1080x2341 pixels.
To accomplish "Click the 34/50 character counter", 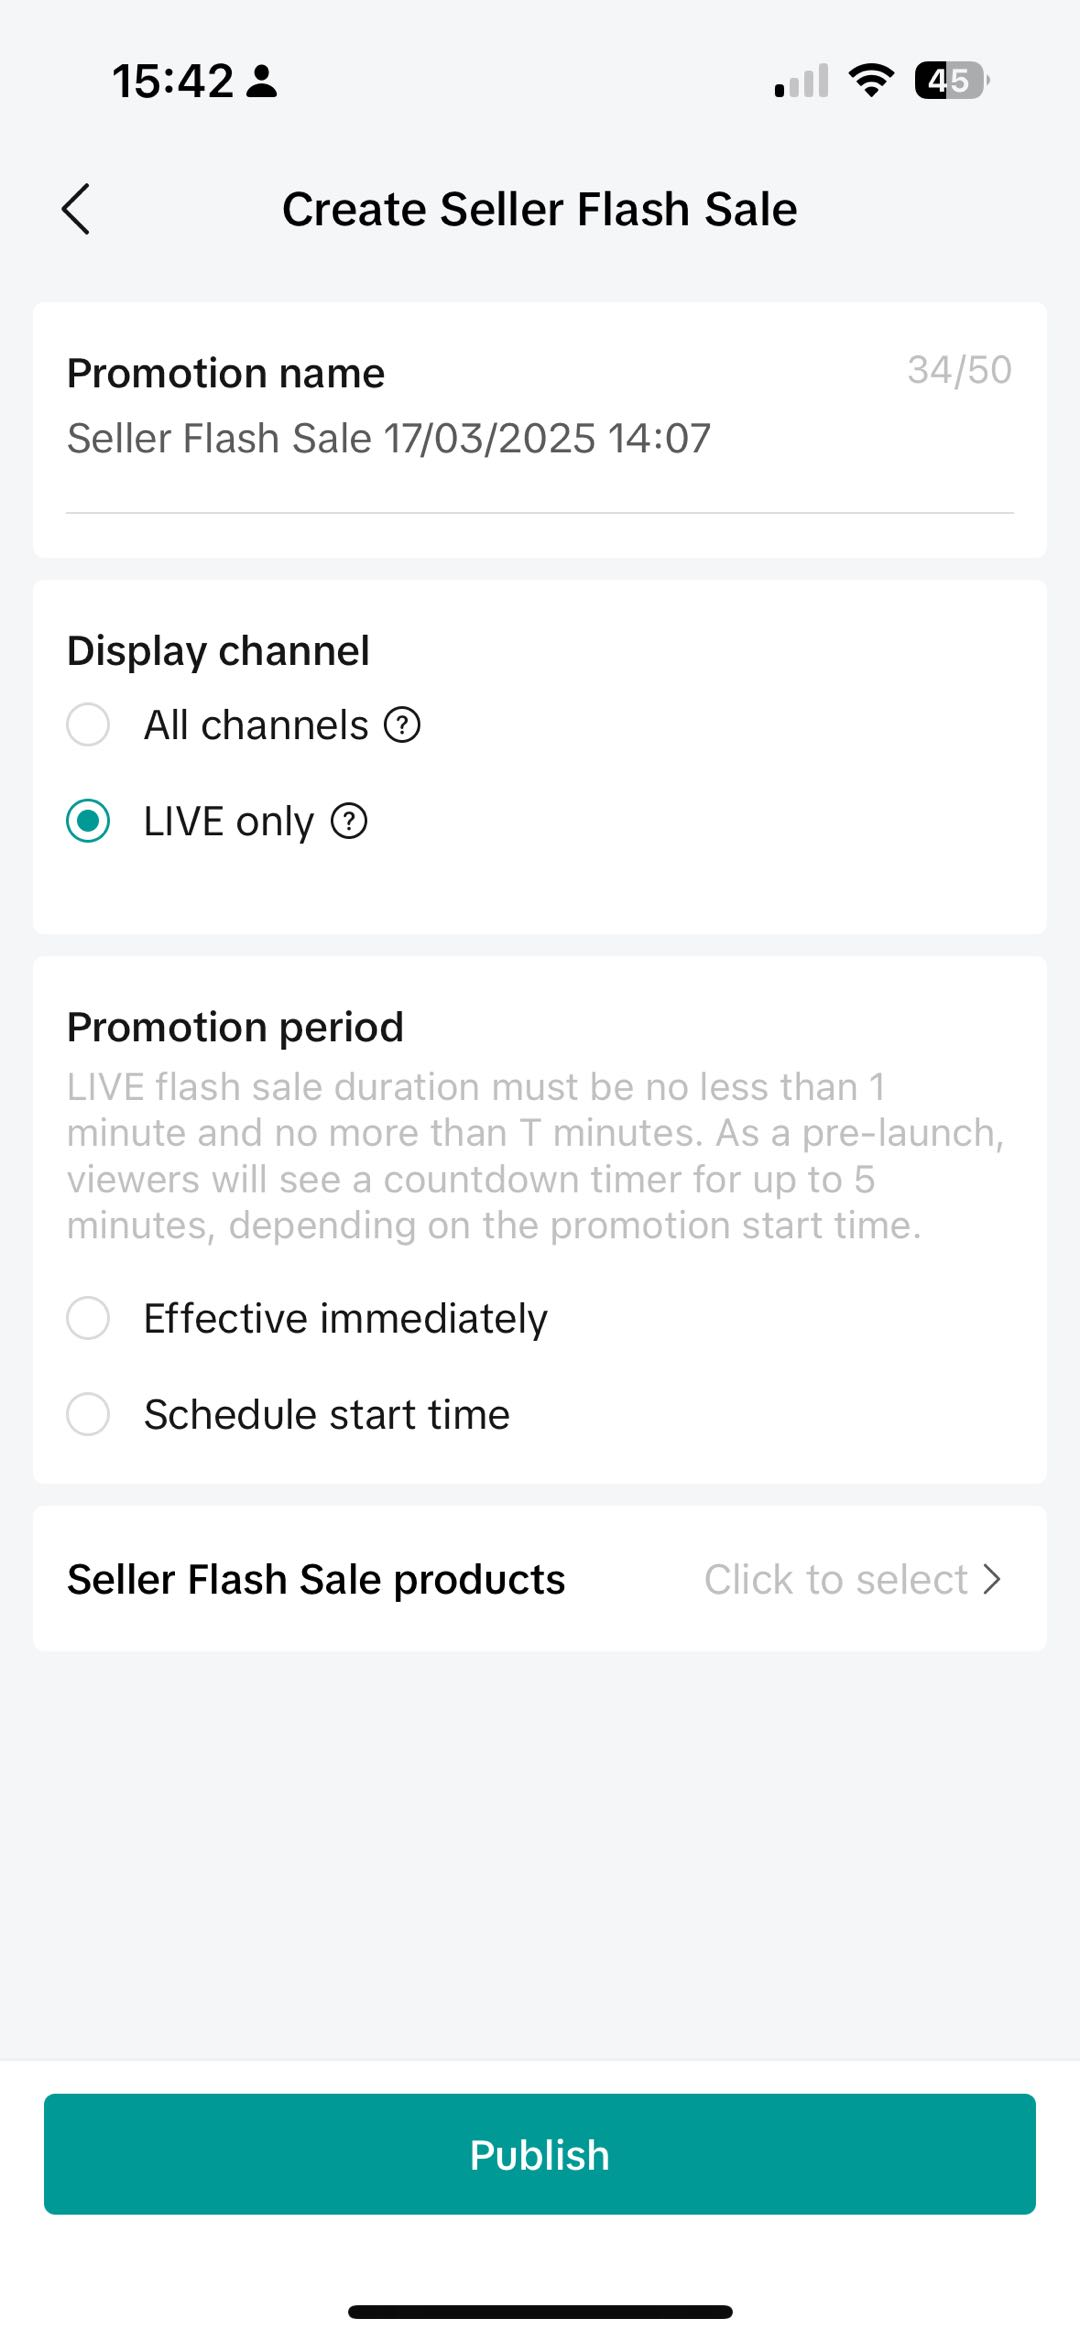I will (x=959, y=370).
